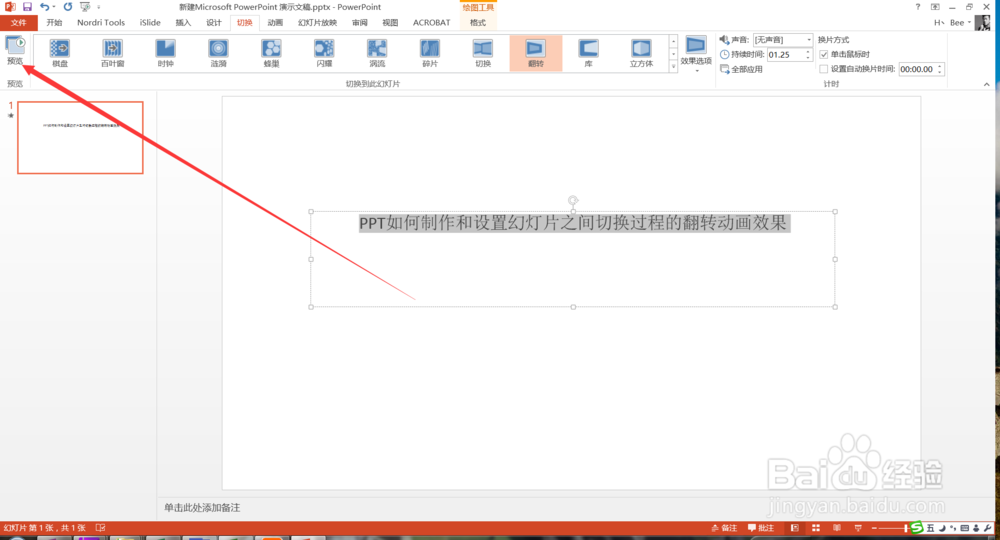Switch to the 幻灯片放映 Slide Show tab
1000x540 pixels.
pyautogui.click(x=317, y=22)
